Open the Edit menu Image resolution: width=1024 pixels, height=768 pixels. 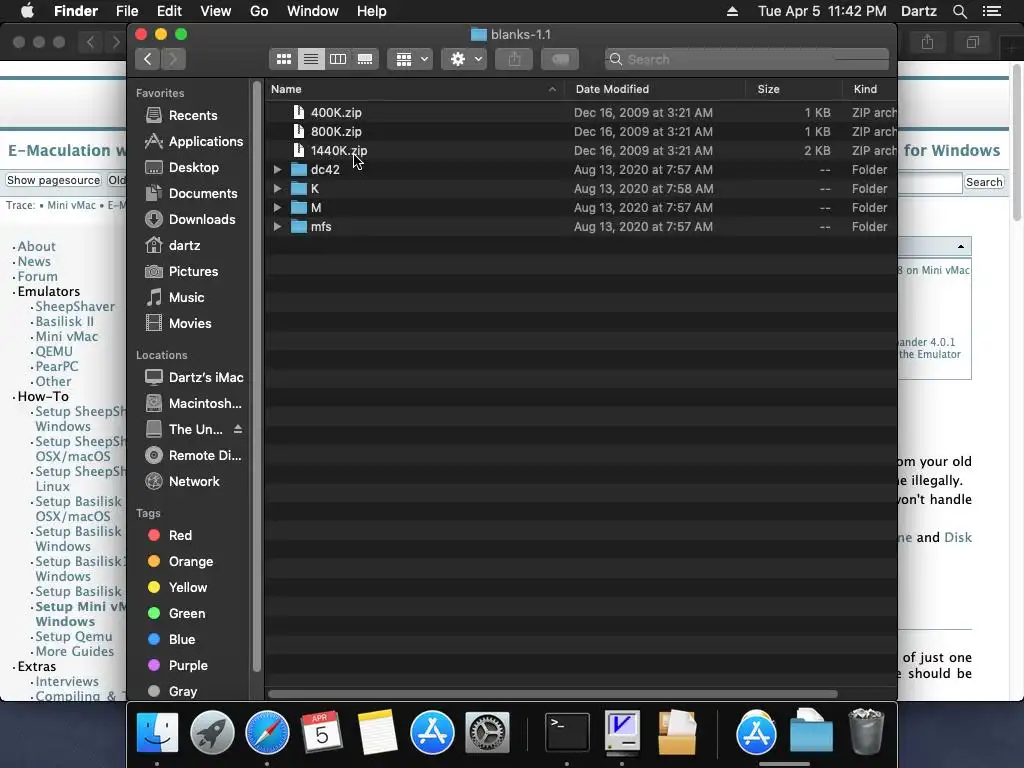coord(169,11)
